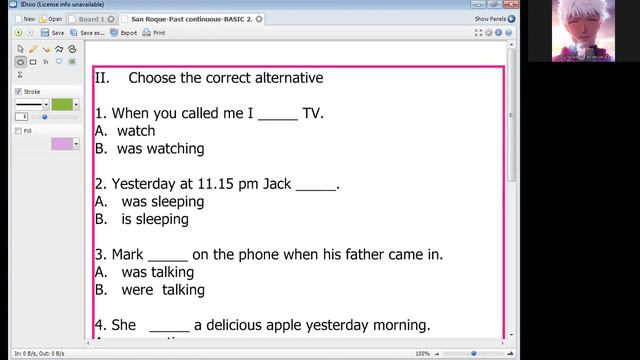Select the rectangle tool
The height and width of the screenshot is (360, 640).
pos(33,62)
